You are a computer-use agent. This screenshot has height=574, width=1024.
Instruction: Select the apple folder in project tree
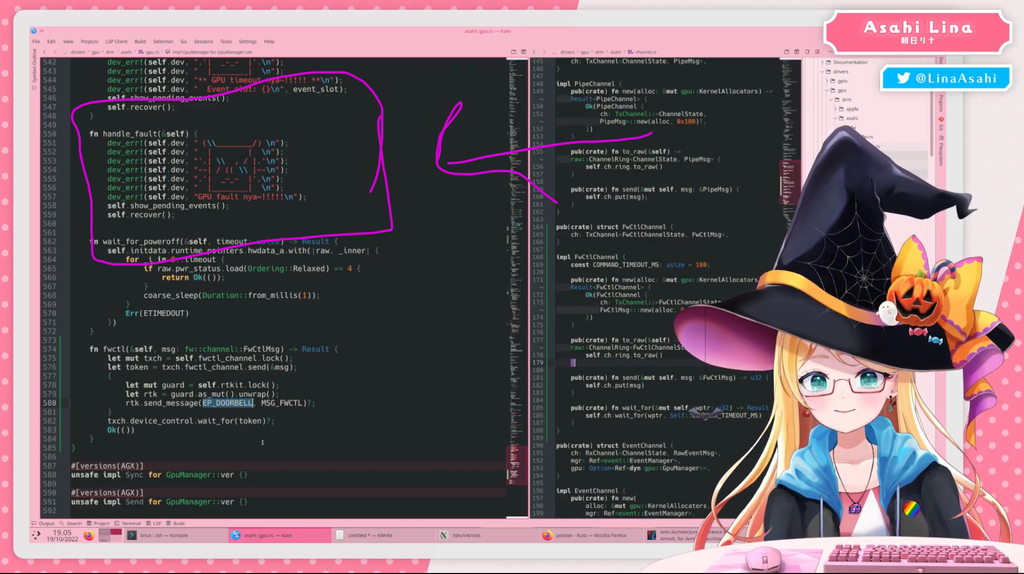(x=851, y=108)
